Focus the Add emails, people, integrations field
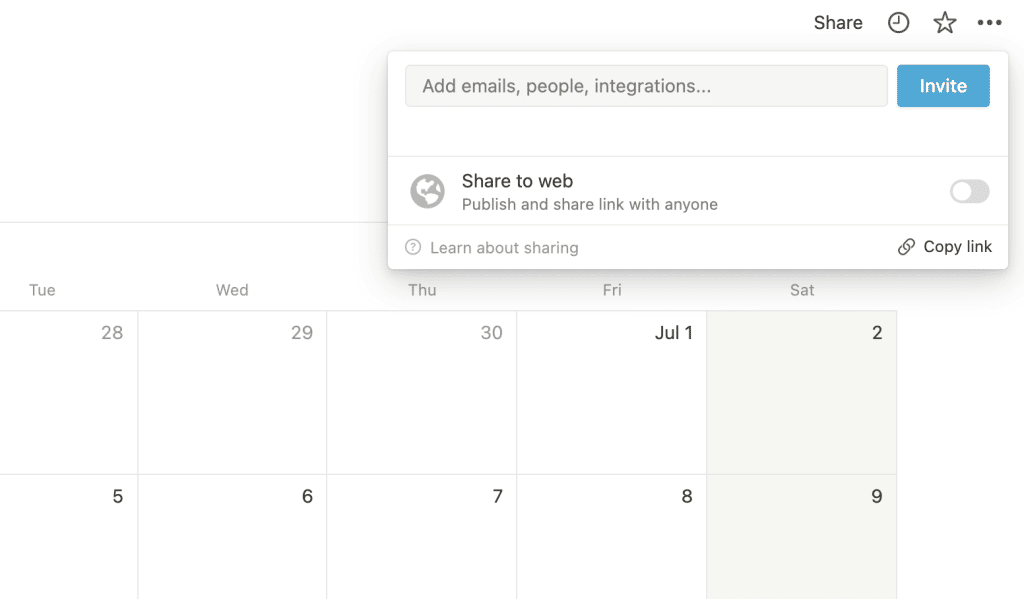The width and height of the screenshot is (1024, 599). pyautogui.click(x=646, y=86)
